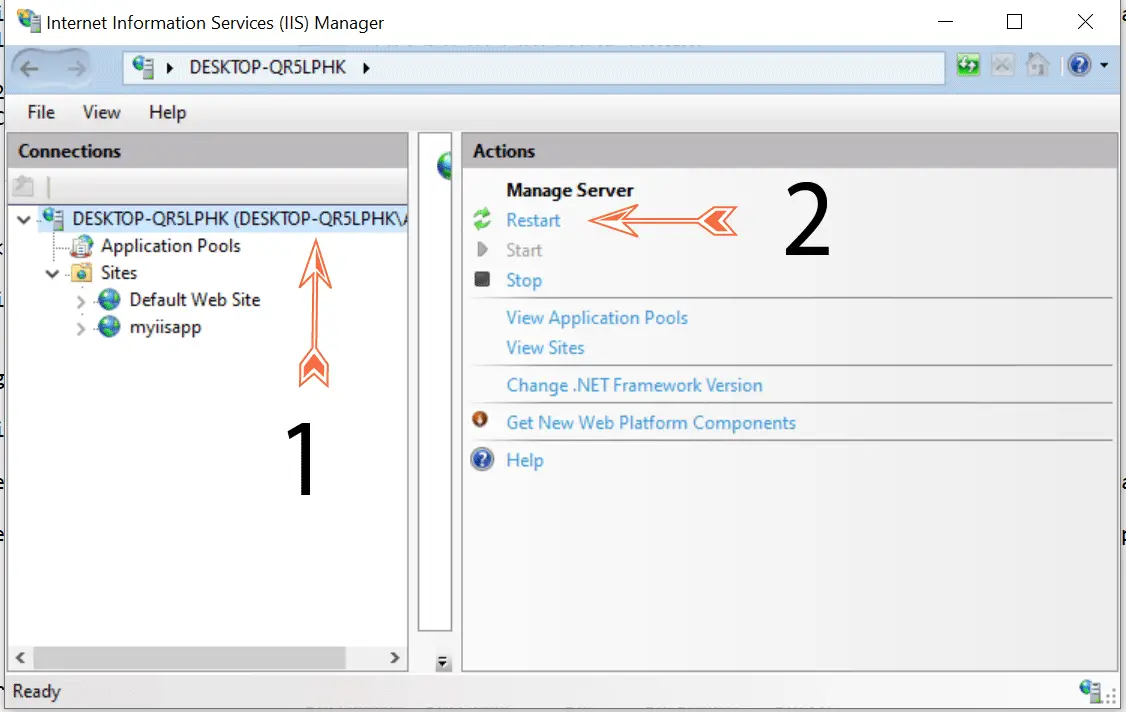
Task: Click Get New Web Platform Components
Action: (651, 422)
